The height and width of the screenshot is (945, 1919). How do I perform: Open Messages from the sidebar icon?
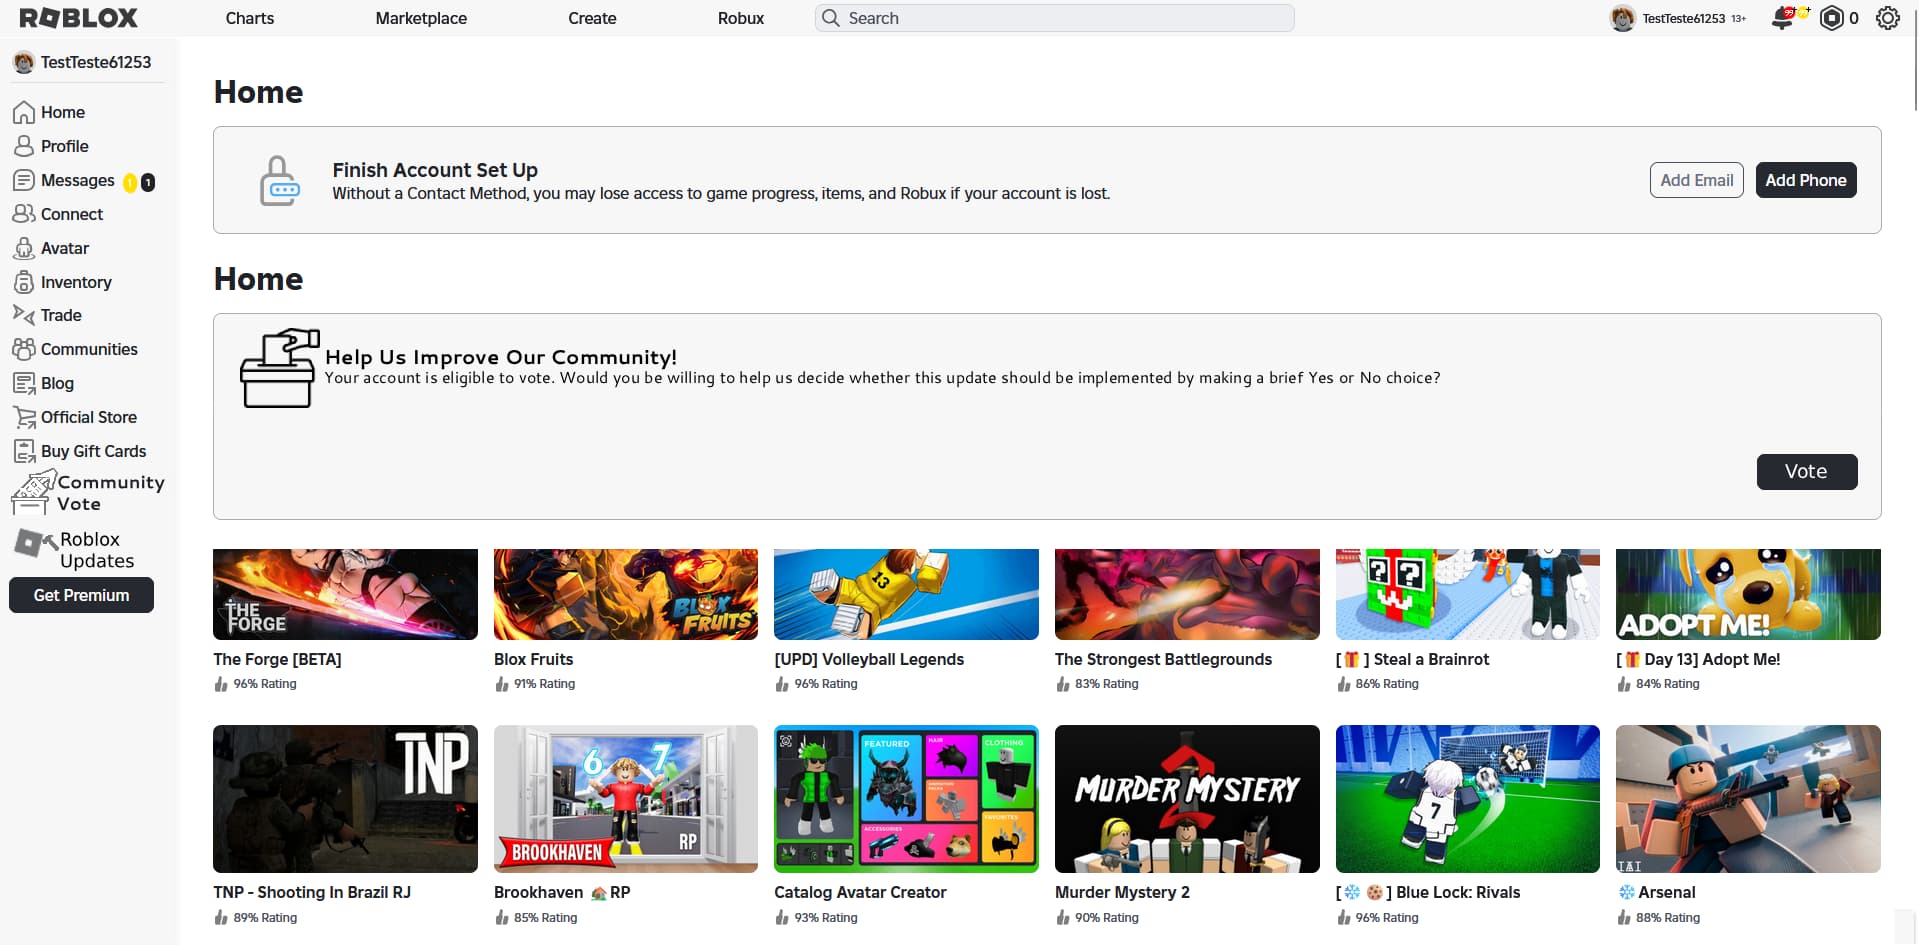24,180
